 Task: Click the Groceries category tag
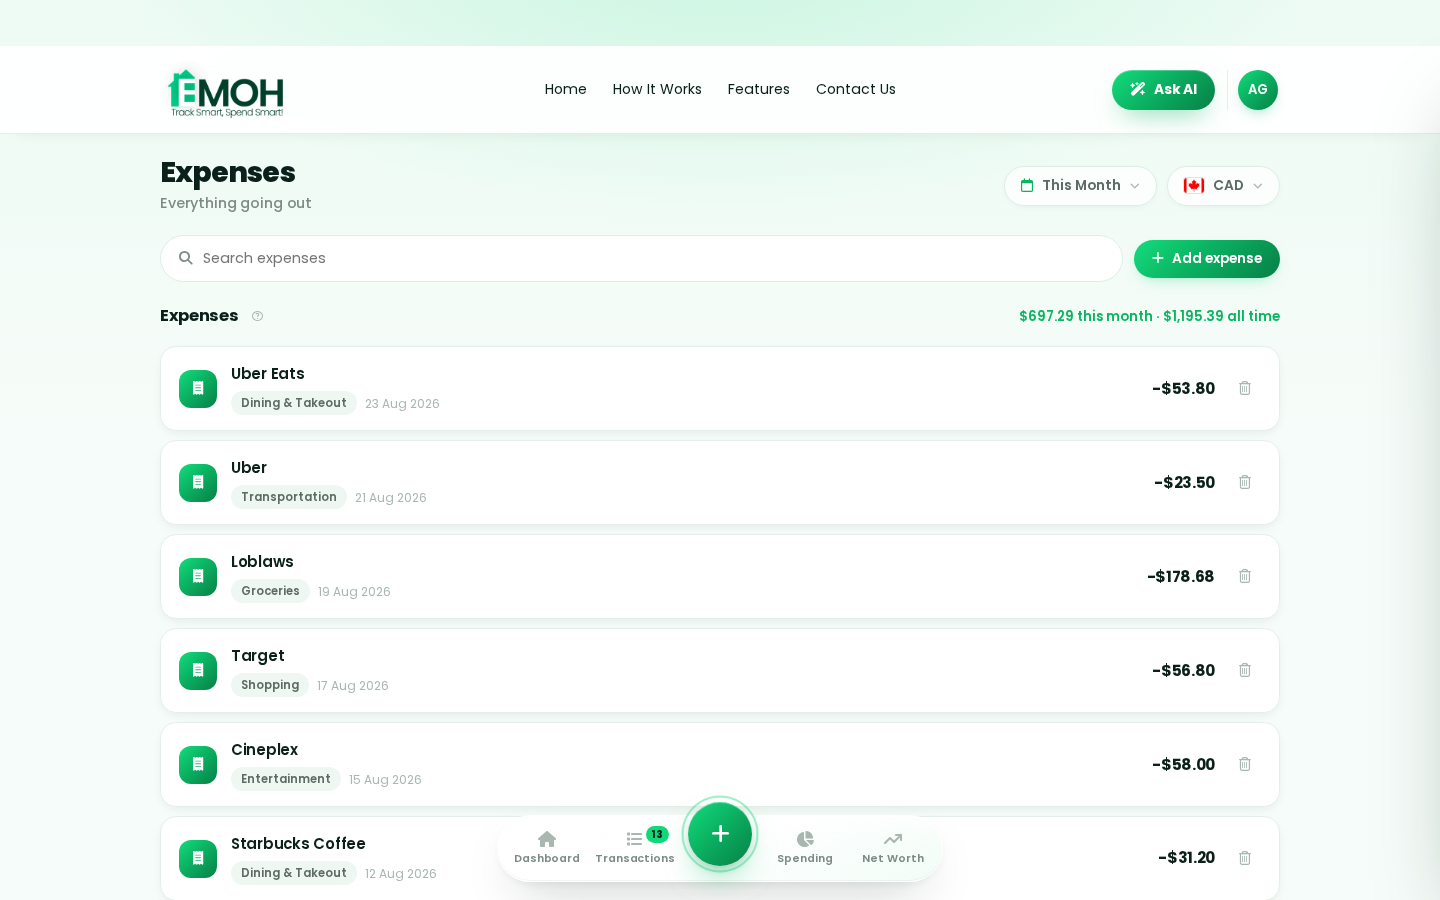(270, 591)
